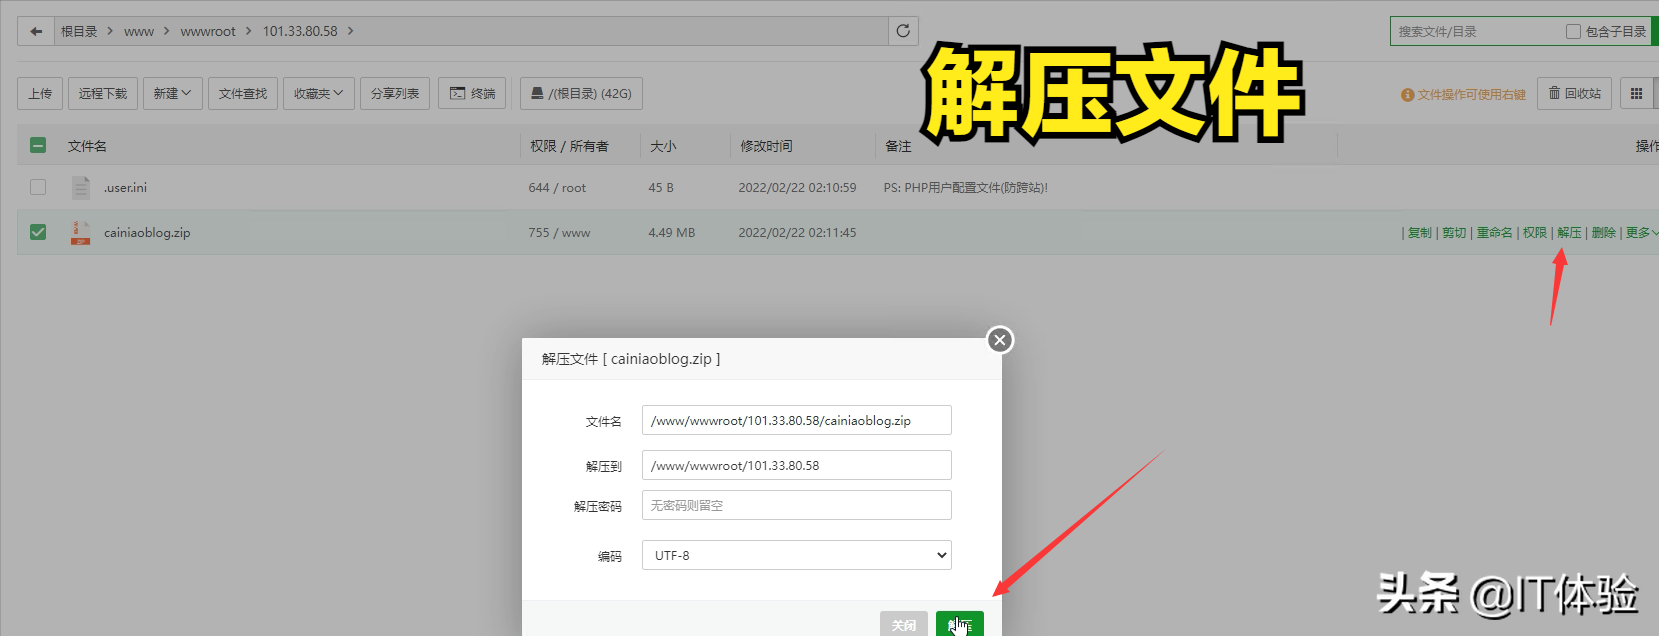Click 重命名 for cainiaoblog.zip
The height and width of the screenshot is (636, 1659).
(1495, 232)
